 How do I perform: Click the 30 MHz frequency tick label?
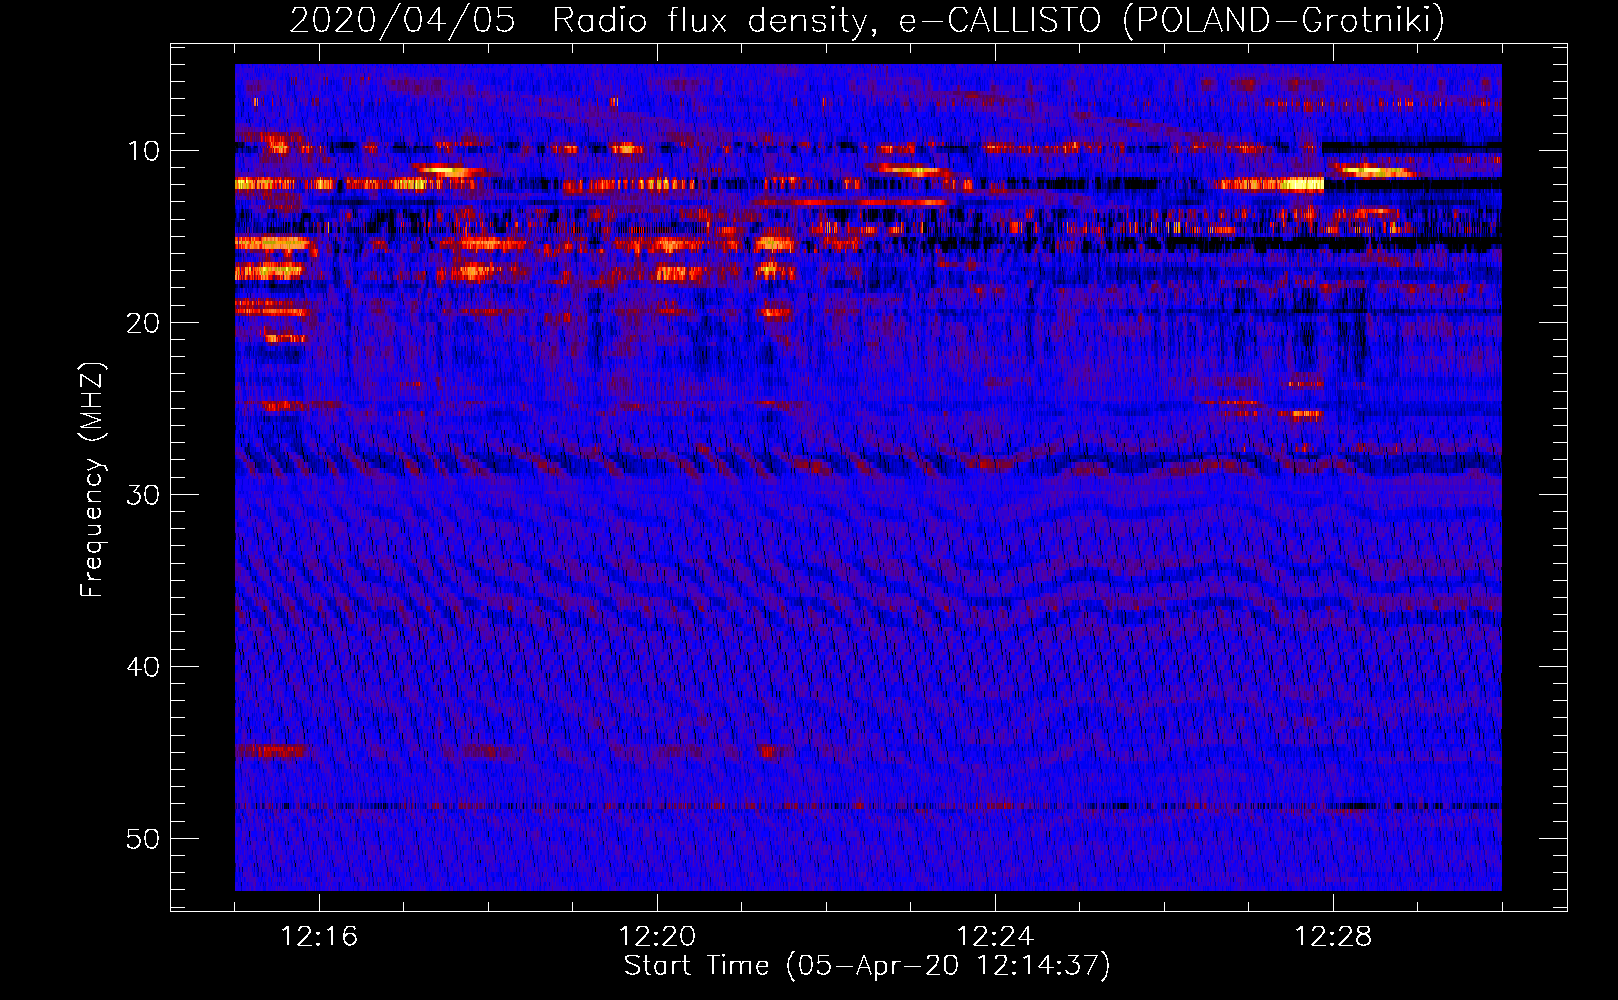tap(144, 495)
